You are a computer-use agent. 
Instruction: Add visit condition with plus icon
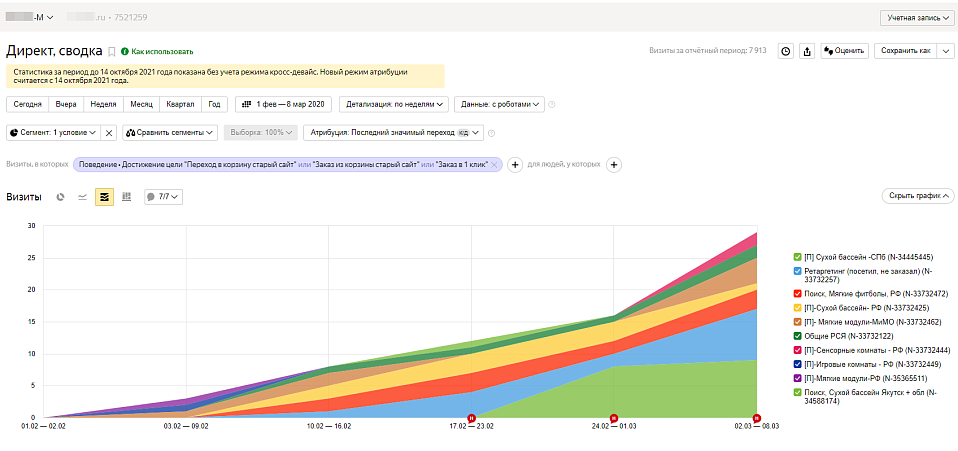[515, 165]
